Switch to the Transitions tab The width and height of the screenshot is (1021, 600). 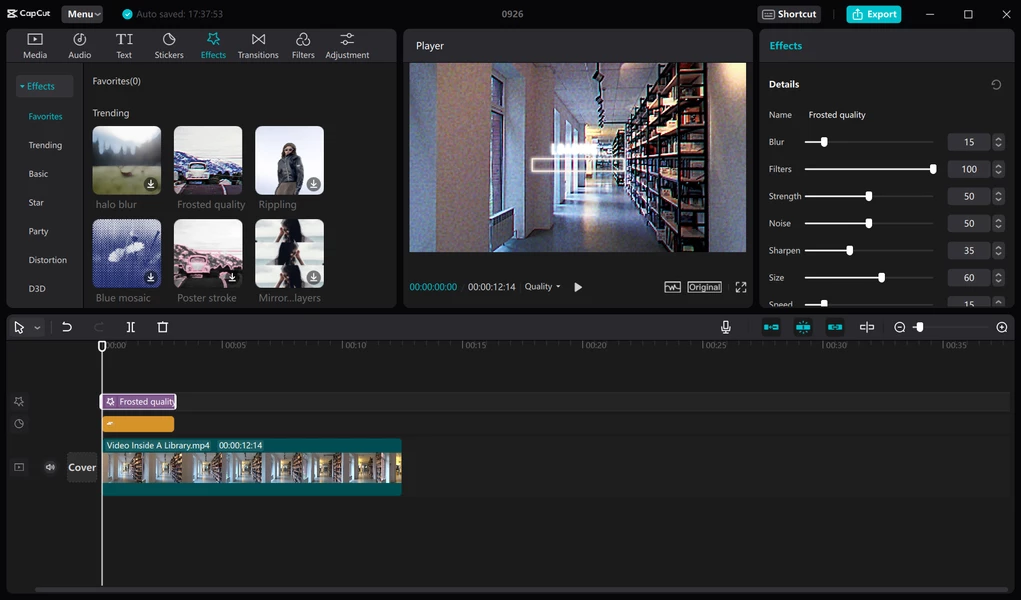[258, 45]
